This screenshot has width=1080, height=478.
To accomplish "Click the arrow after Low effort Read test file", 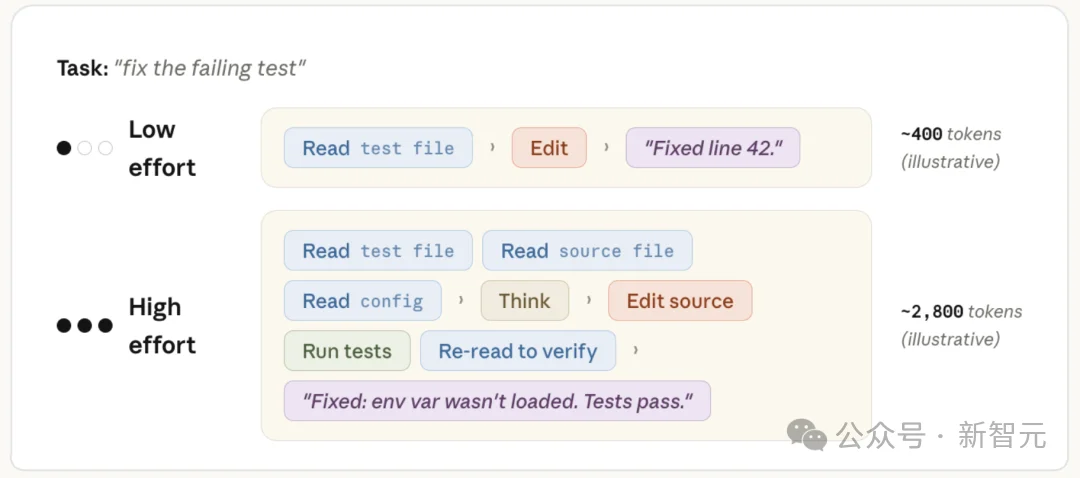I will (x=492, y=147).
